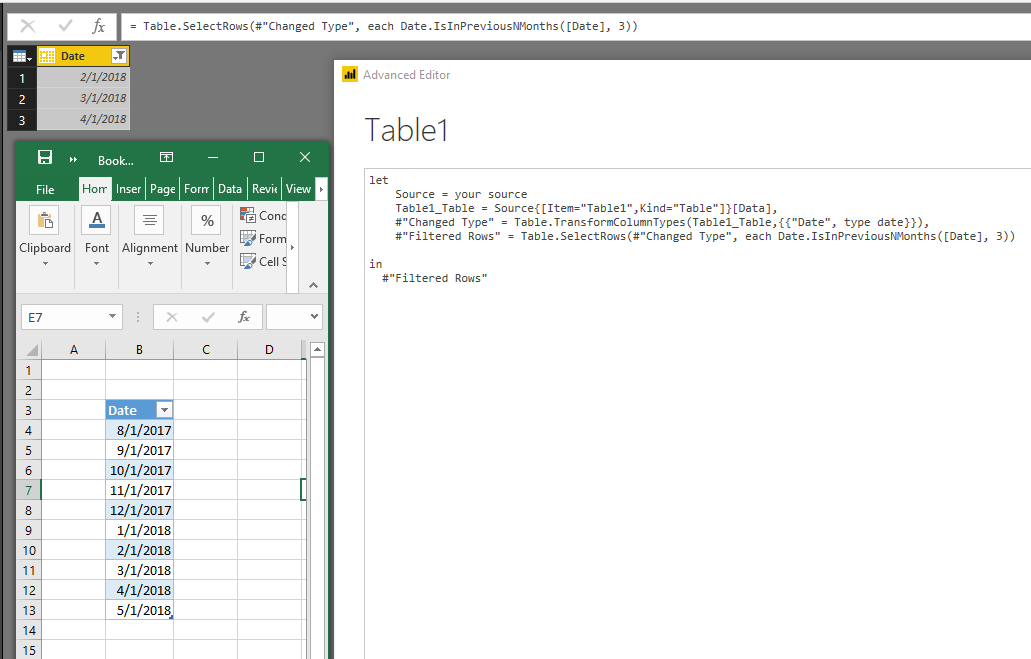Select Power Query row with 4/1/2018

point(83,119)
